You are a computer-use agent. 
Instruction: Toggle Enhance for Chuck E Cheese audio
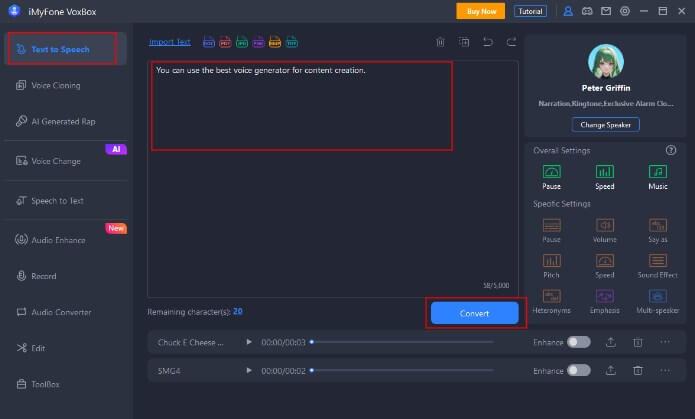(x=579, y=342)
